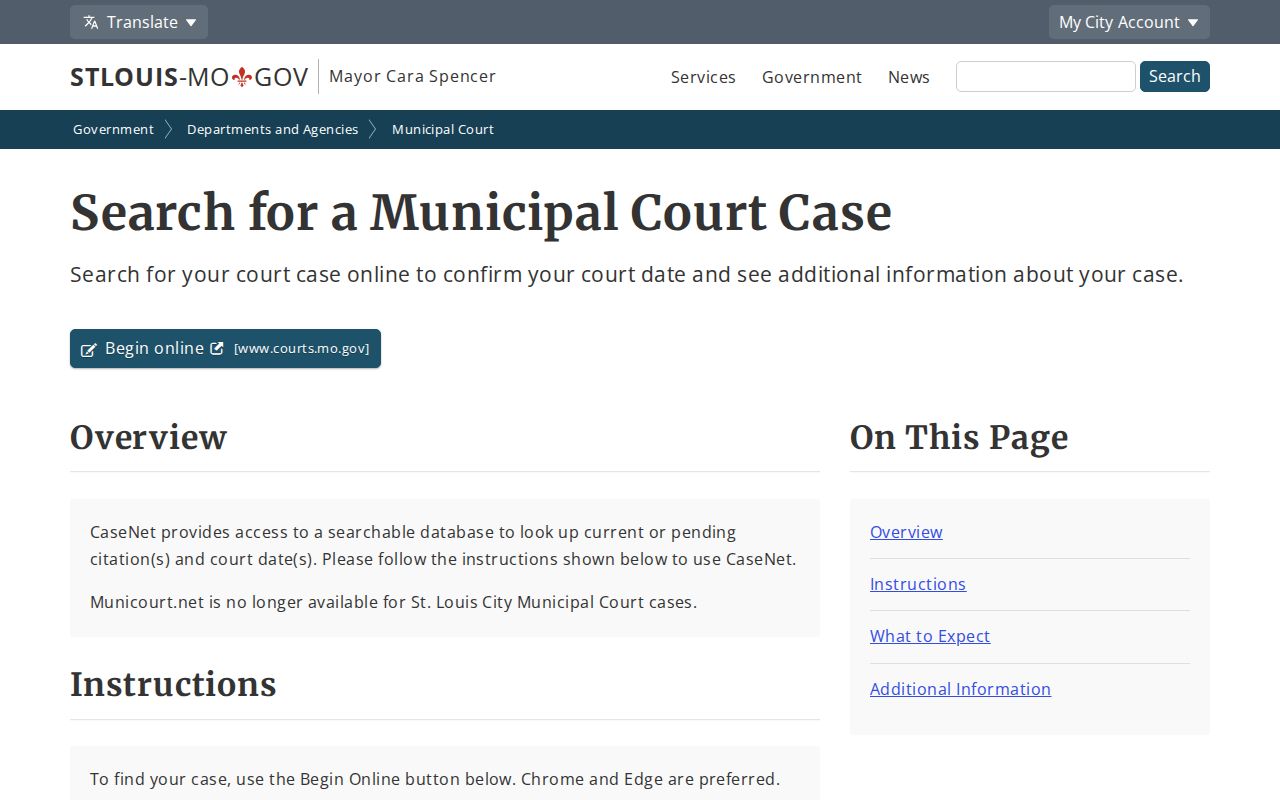
Task: Click the On This Page heading
Action: click(x=959, y=437)
